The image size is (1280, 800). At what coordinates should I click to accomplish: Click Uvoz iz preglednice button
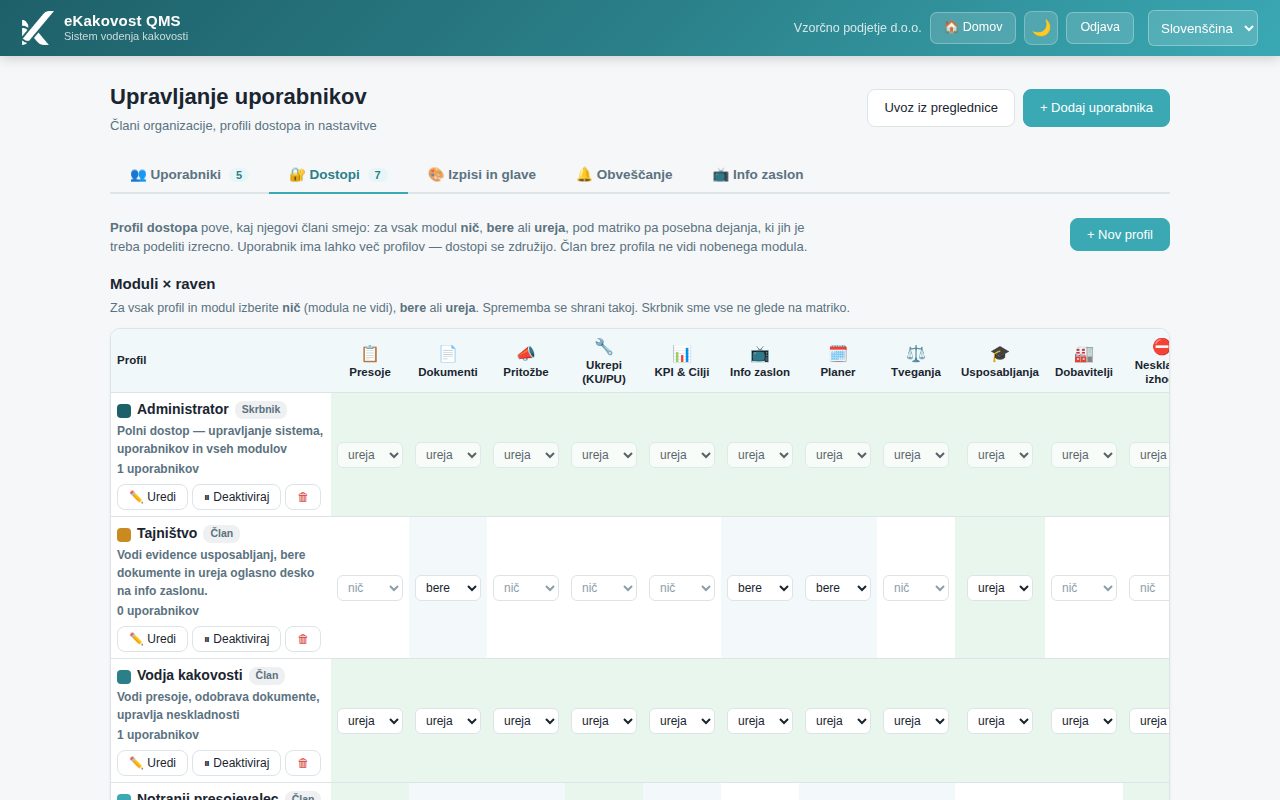[941, 108]
